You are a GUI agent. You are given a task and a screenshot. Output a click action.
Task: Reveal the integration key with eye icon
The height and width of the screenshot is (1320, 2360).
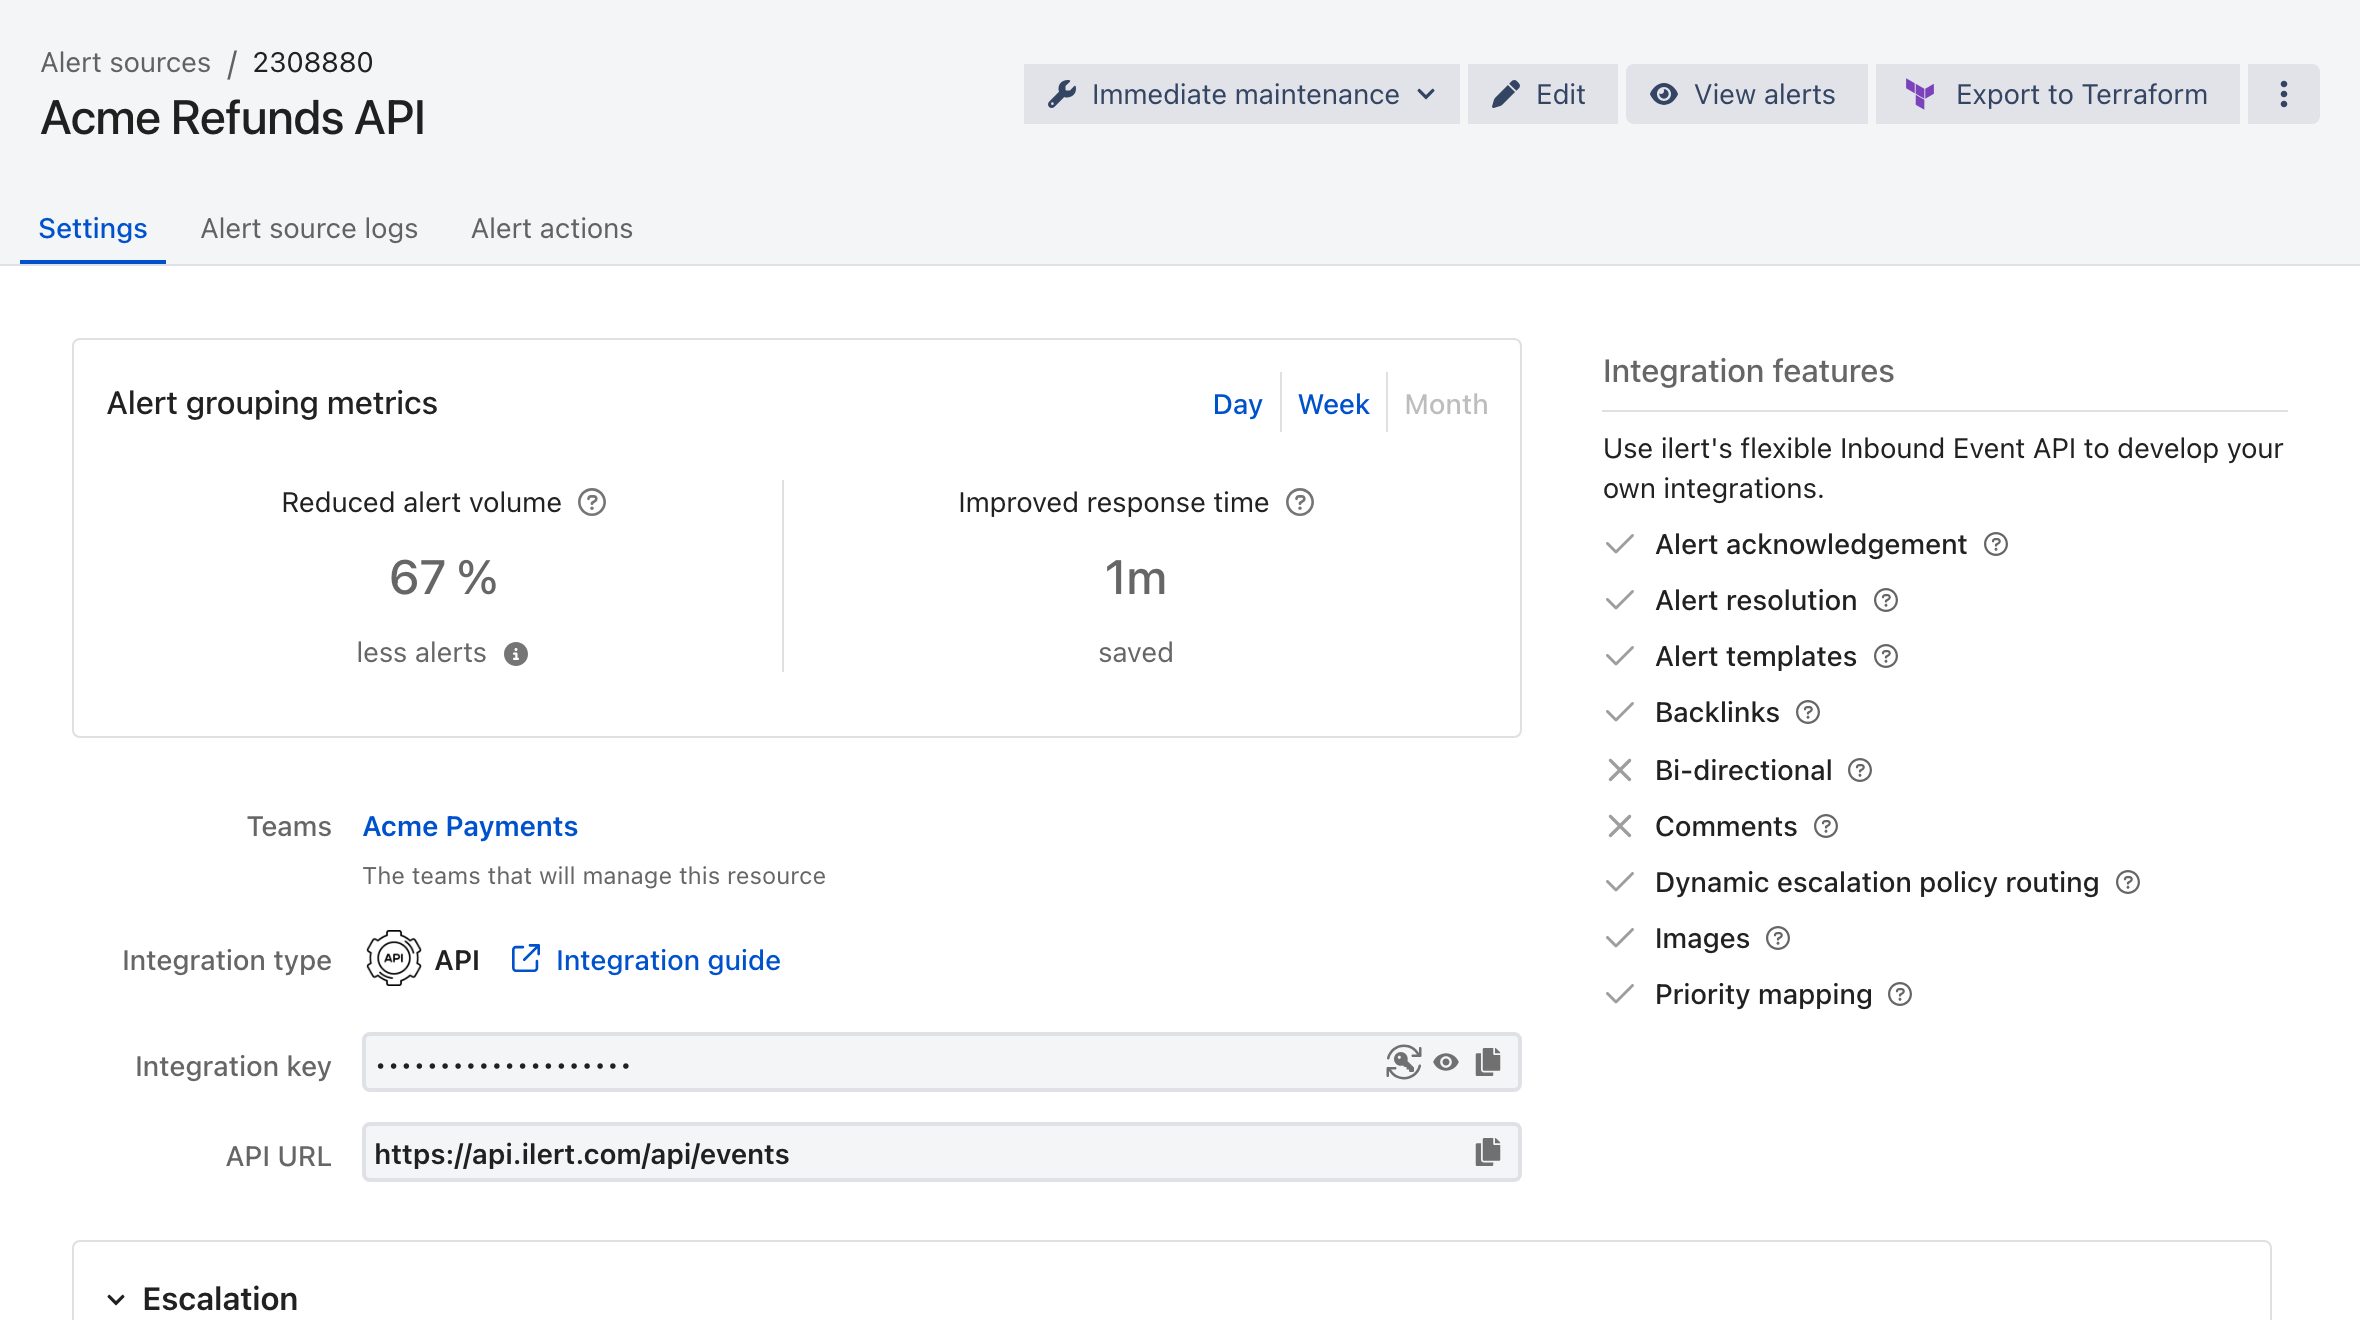click(1446, 1062)
